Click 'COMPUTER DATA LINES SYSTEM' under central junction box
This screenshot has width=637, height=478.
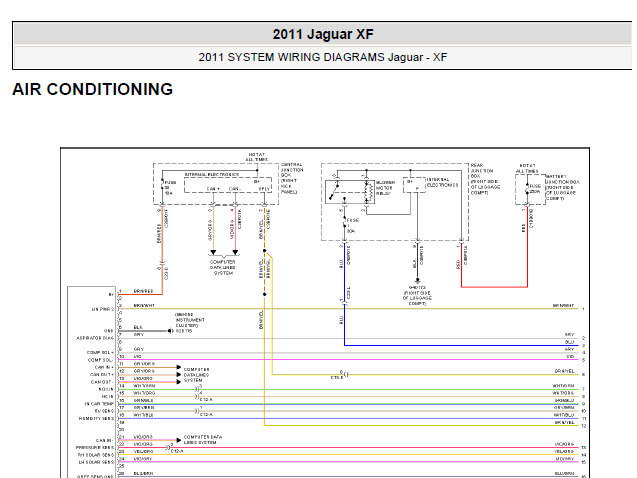point(223,268)
